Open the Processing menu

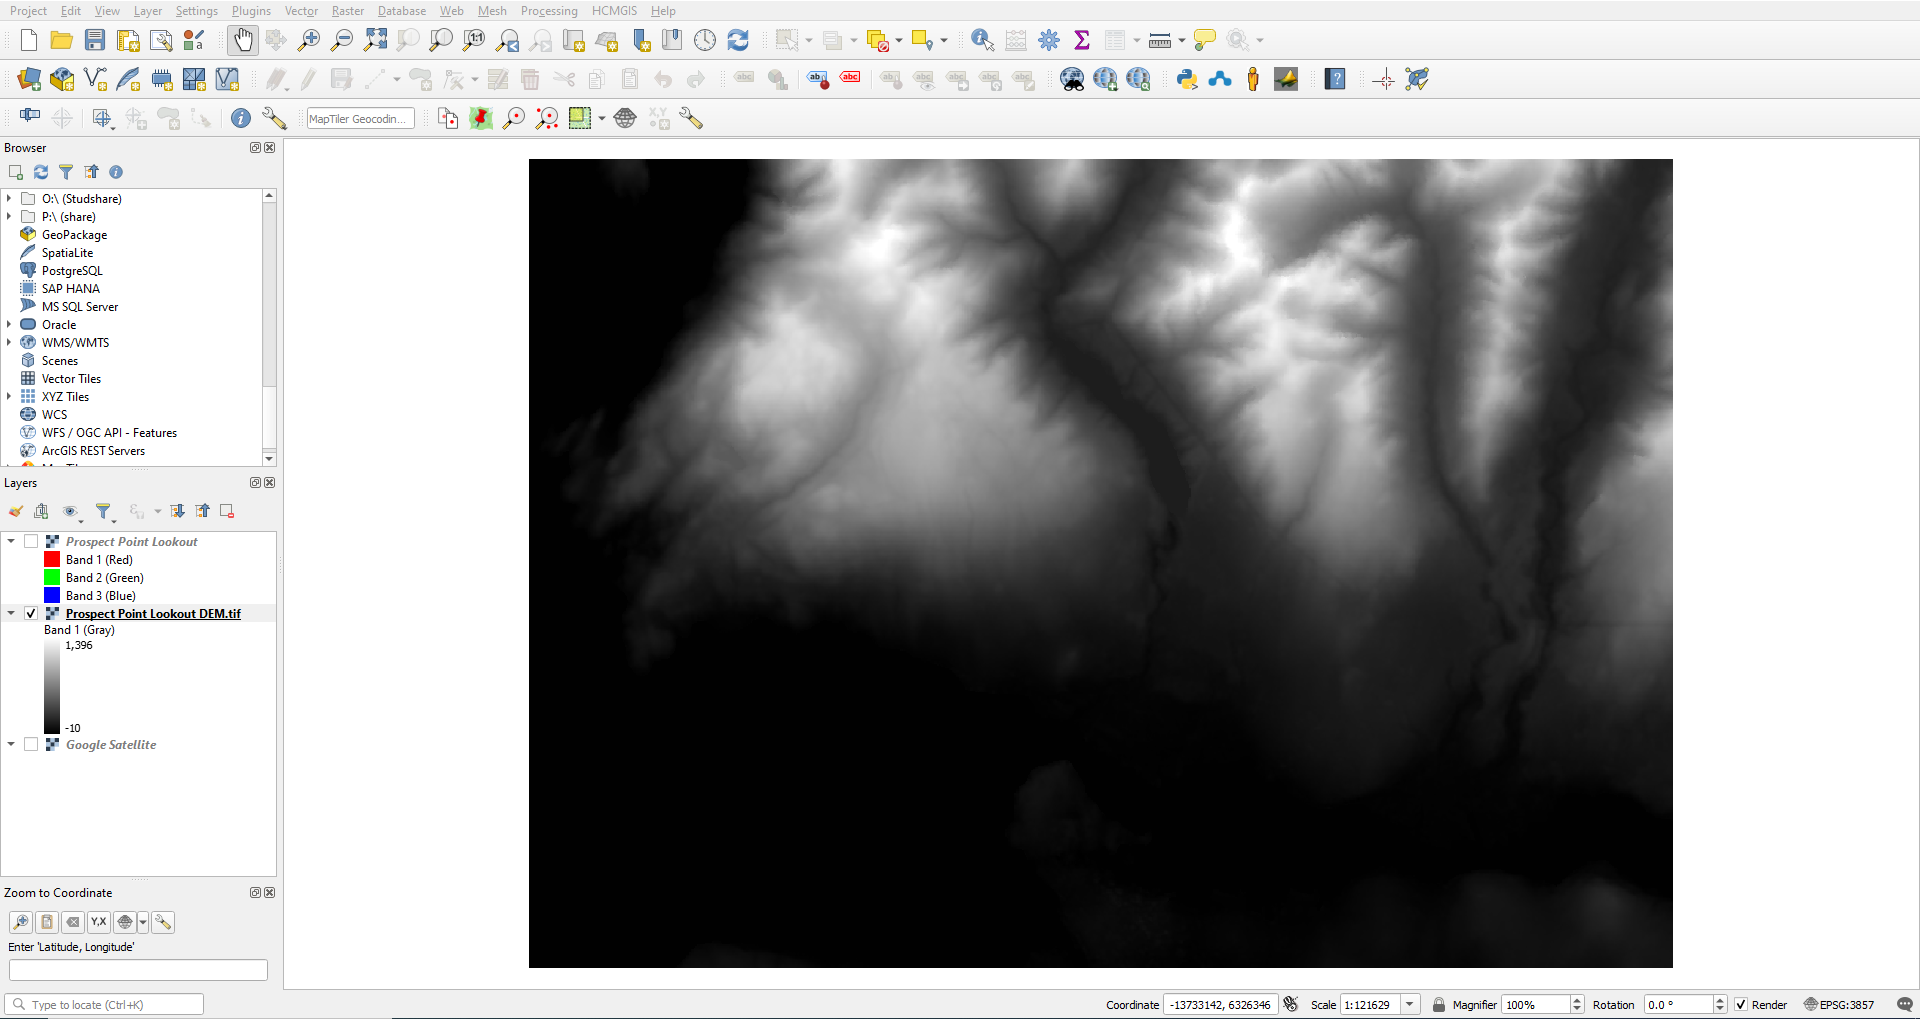tap(548, 11)
